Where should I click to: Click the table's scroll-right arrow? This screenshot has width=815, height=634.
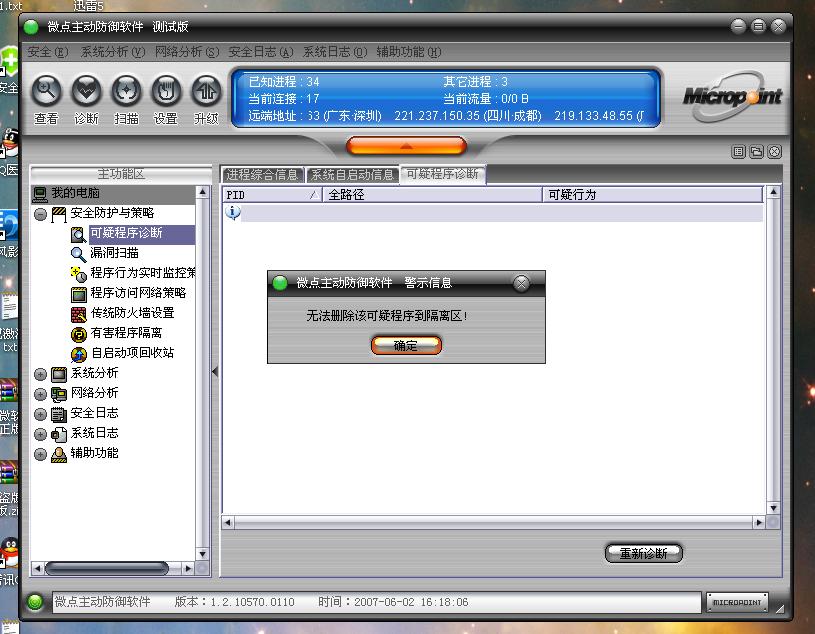759,522
